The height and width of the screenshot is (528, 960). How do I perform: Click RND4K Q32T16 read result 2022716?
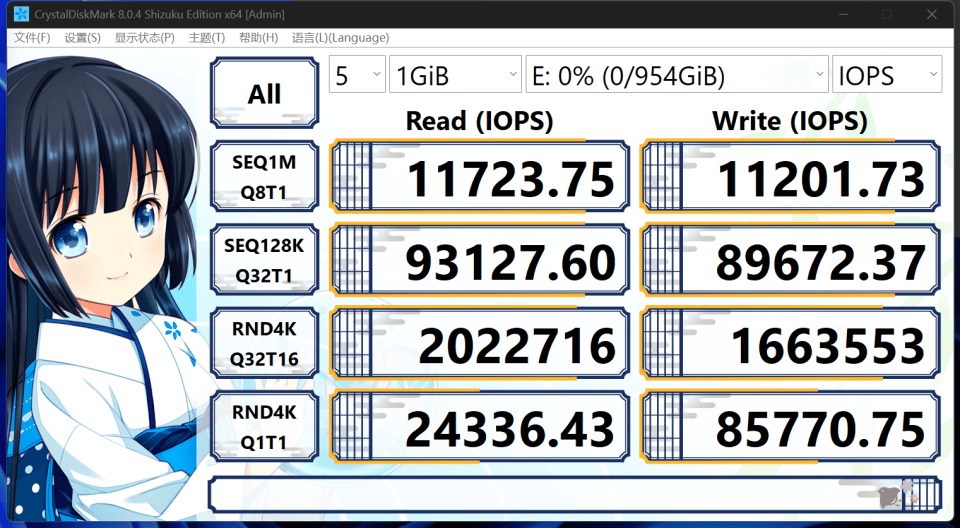tap(479, 343)
